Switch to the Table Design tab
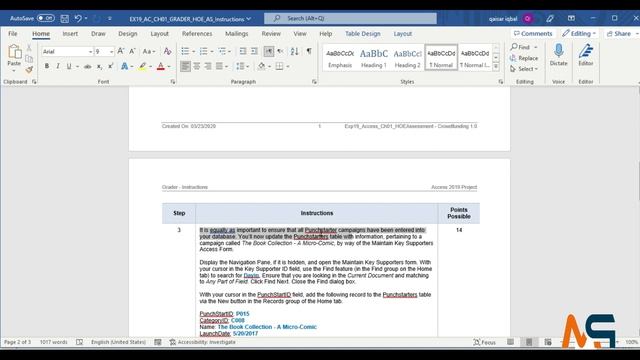The width and height of the screenshot is (640, 360). tap(362, 33)
